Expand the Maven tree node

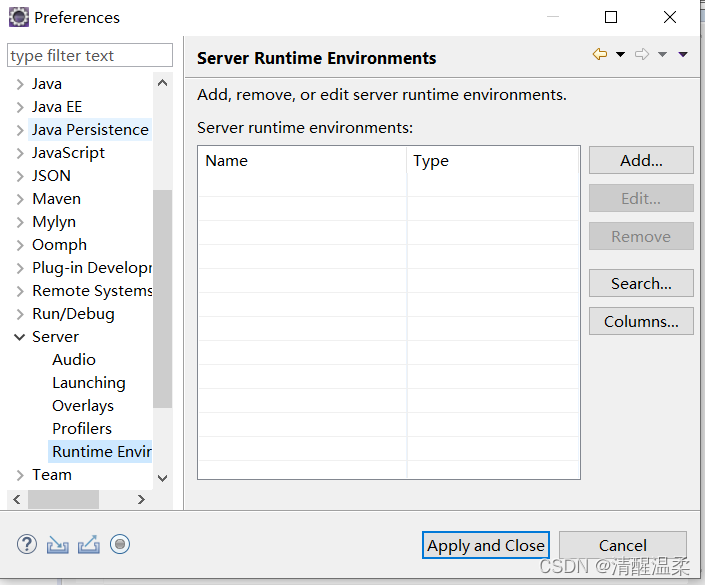click(20, 199)
